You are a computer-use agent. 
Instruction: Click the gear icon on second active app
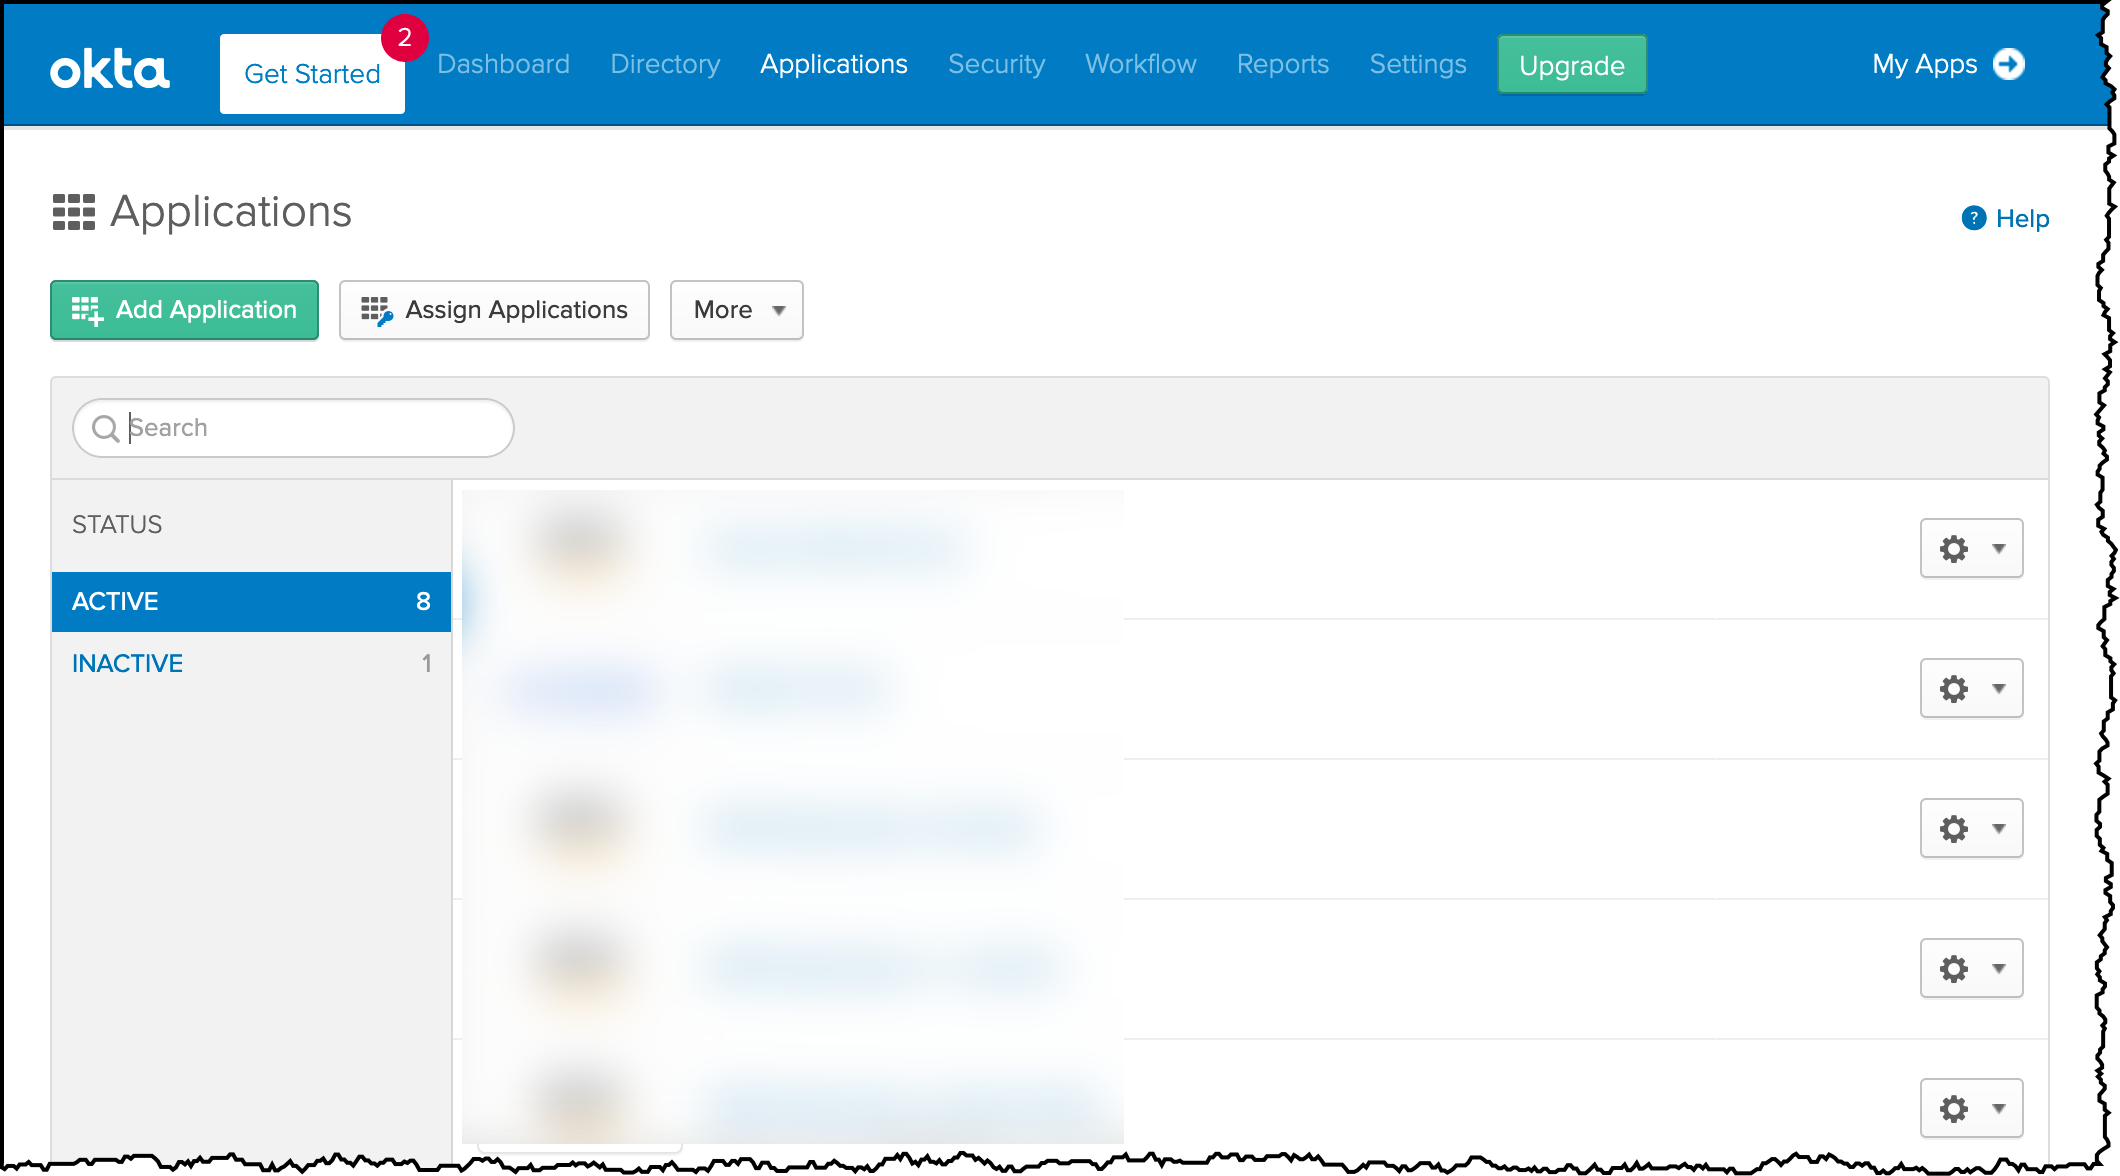tap(1952, 688)
